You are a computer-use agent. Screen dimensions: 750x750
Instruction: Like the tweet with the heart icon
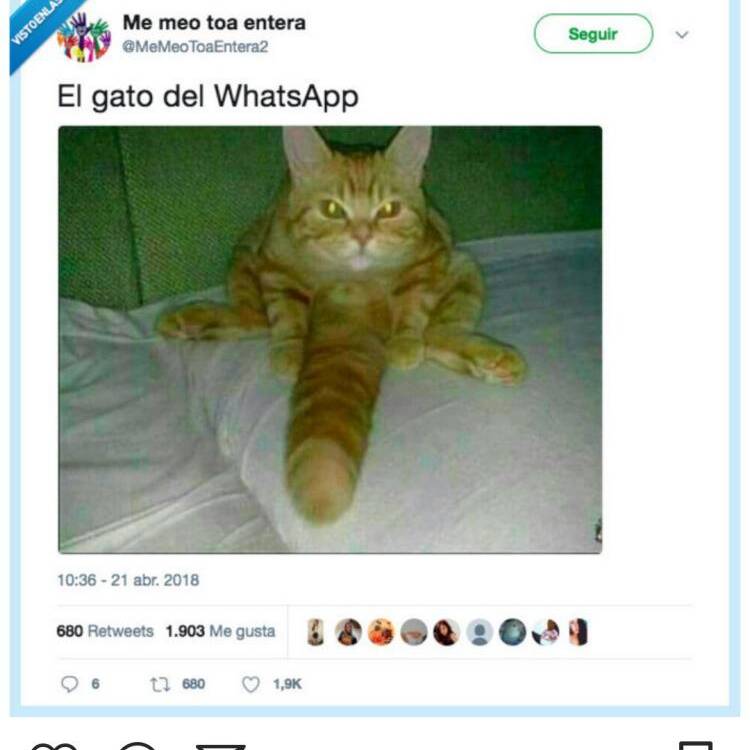251,684
